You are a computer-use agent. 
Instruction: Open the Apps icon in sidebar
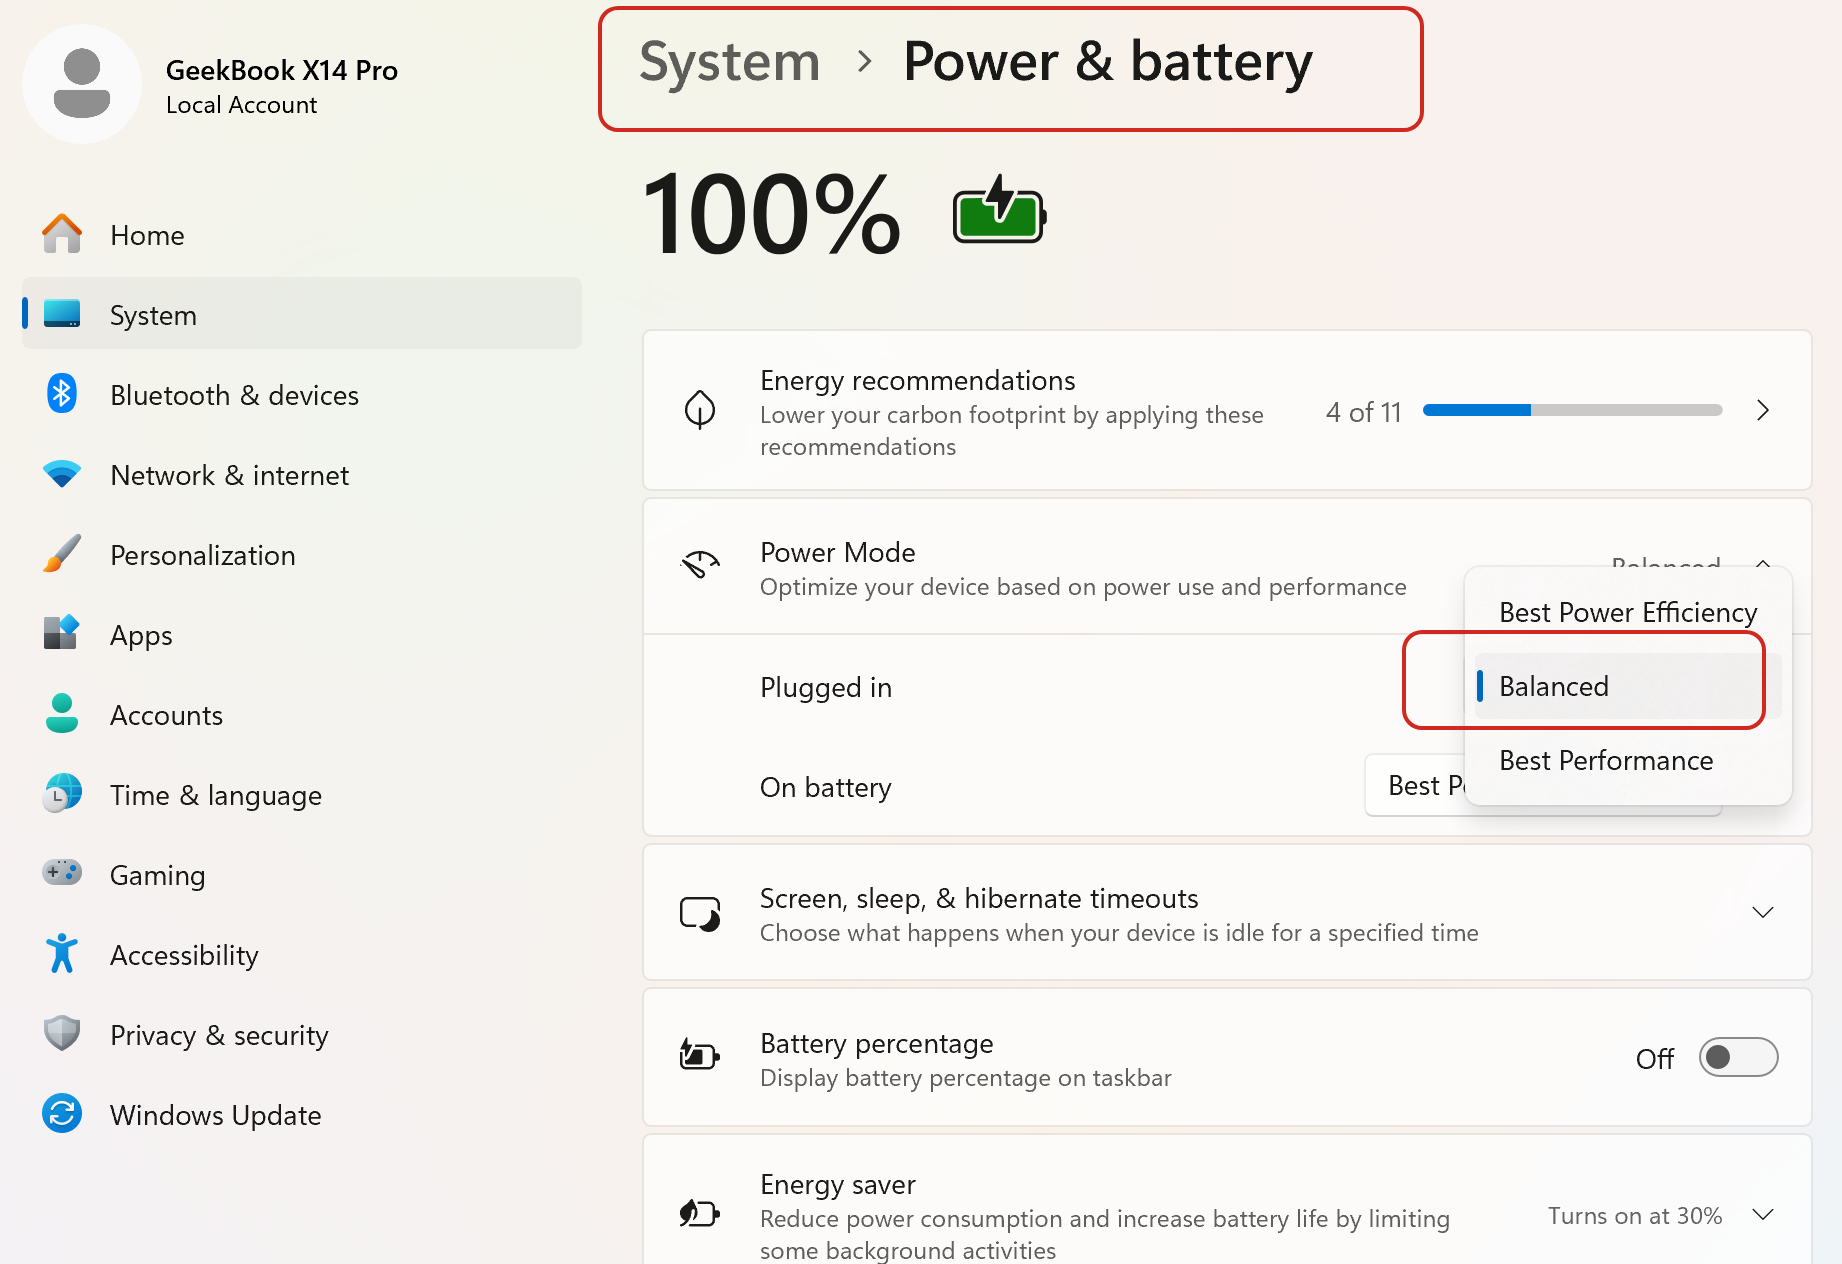[x=62, y=633]
